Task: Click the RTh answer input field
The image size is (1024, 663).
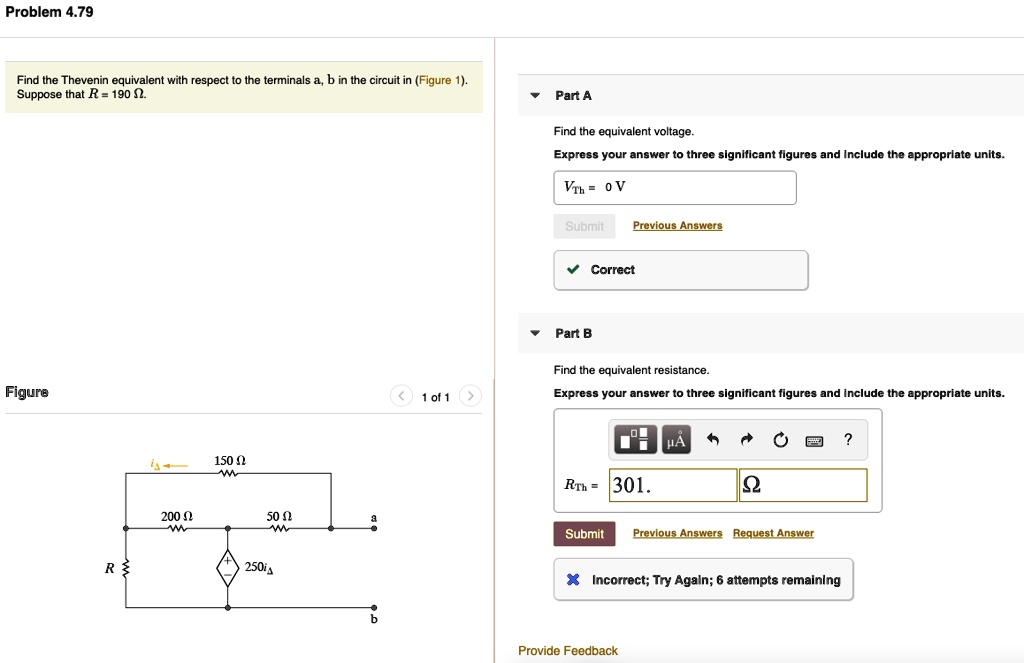Action: (x=671, y=484)
